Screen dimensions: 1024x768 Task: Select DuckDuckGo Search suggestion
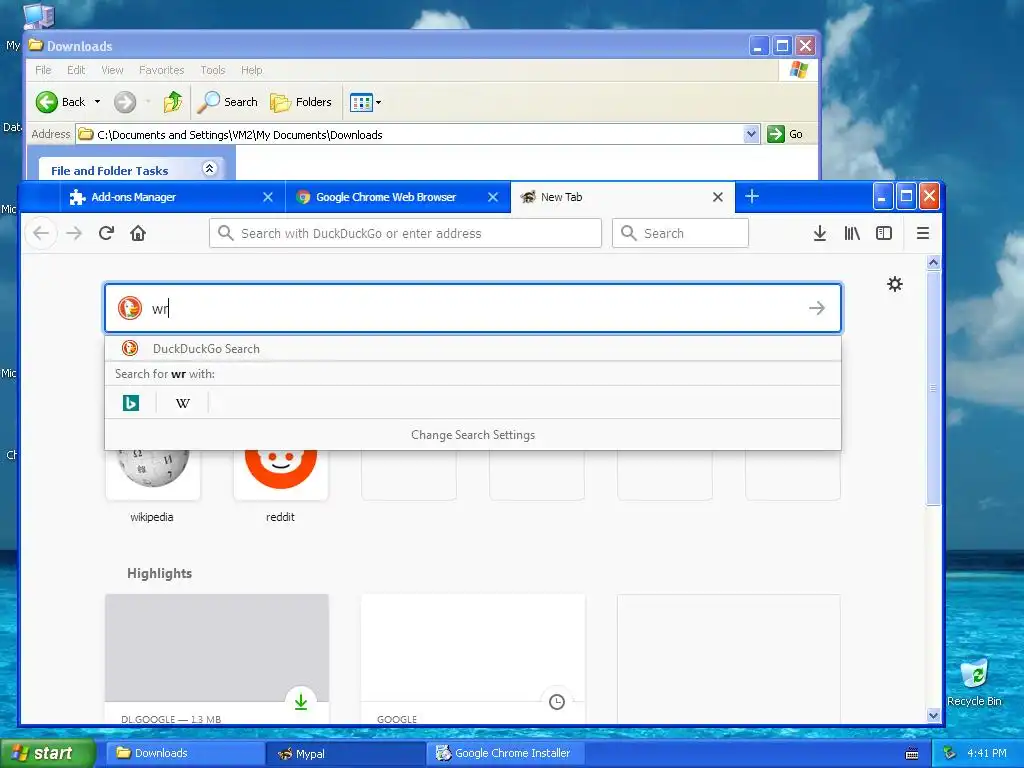tap(473, 349)
